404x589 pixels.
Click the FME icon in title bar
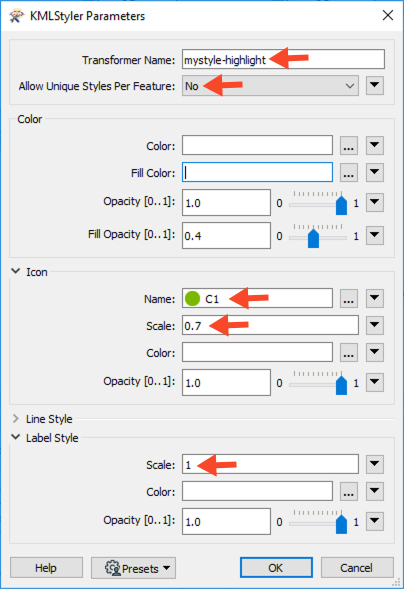point(17,16)
